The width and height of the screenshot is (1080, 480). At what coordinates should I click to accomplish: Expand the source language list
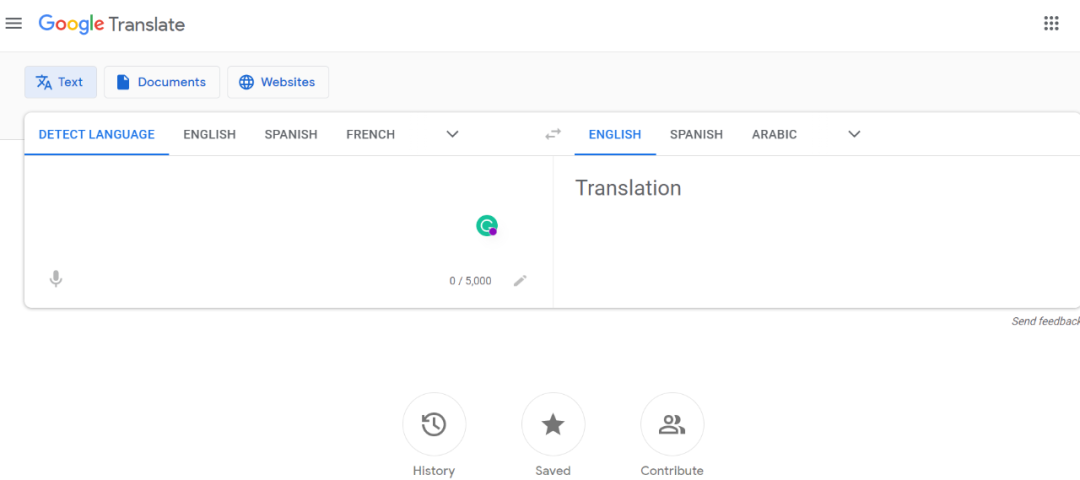pos(452,134)
